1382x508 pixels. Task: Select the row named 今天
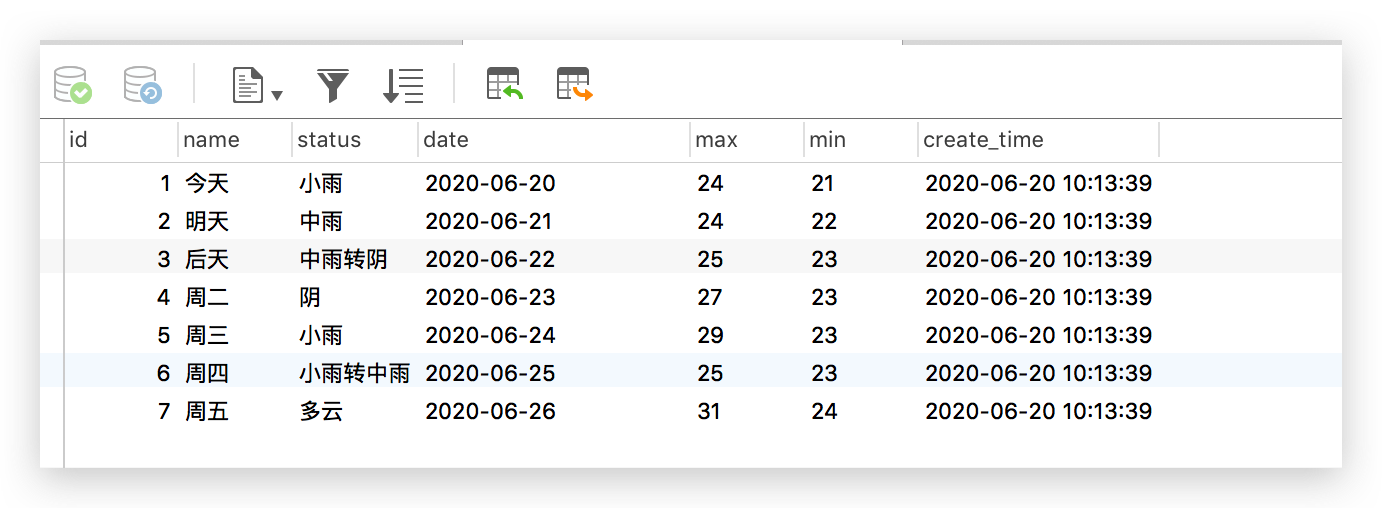[x=702, y=183]
